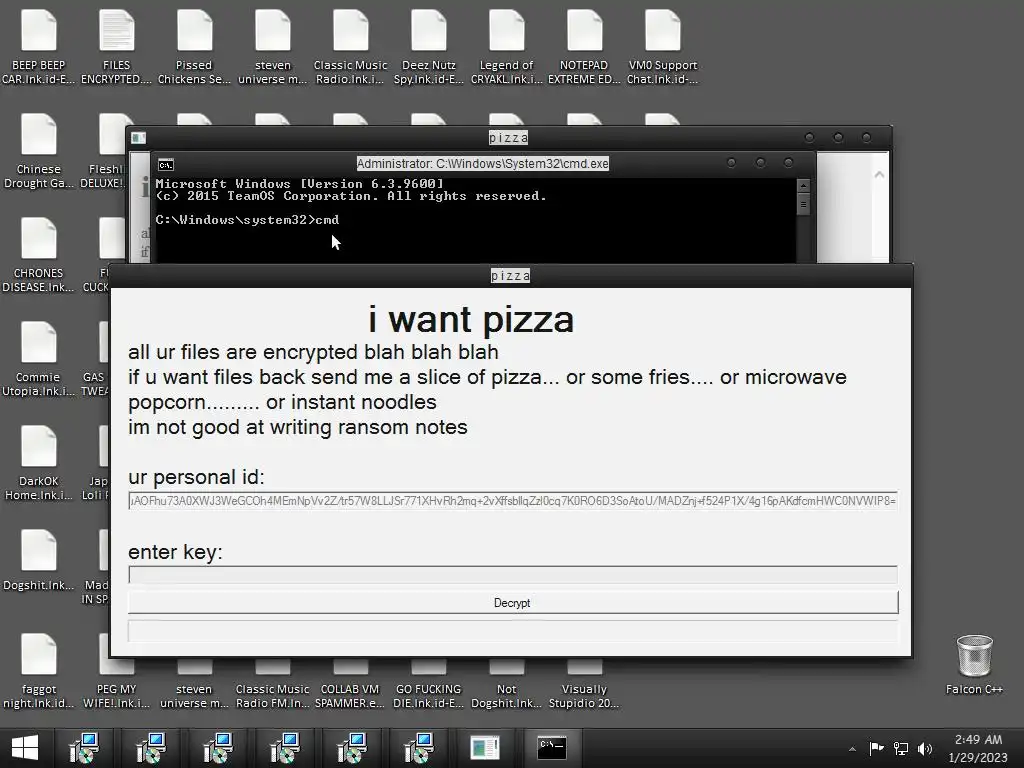This screenshot has width=1024, height=768.
Task: Select Classic Music Radio FM bottom icon
Action: click(272, 682)
